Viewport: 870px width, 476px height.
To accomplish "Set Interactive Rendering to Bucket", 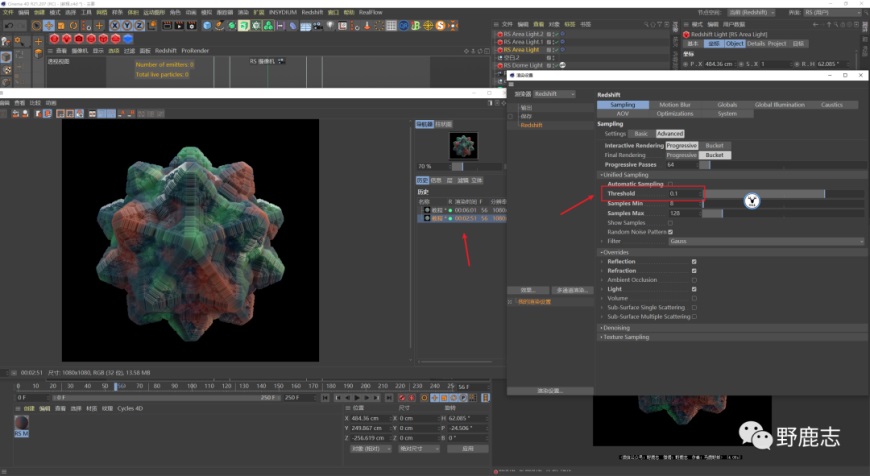I will click(x=714, y=145).
